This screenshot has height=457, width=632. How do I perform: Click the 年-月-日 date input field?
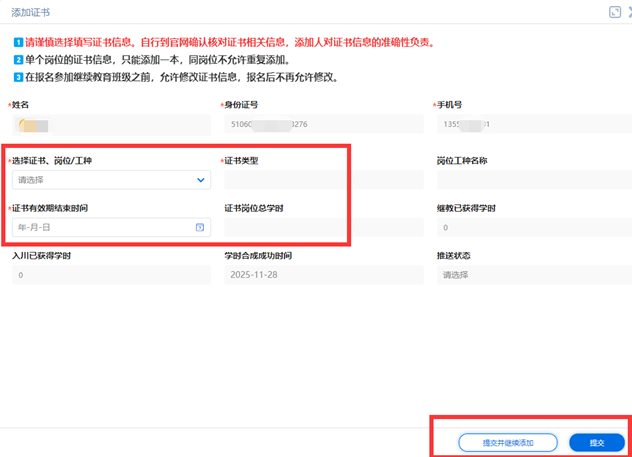click(x=100, y=228)
